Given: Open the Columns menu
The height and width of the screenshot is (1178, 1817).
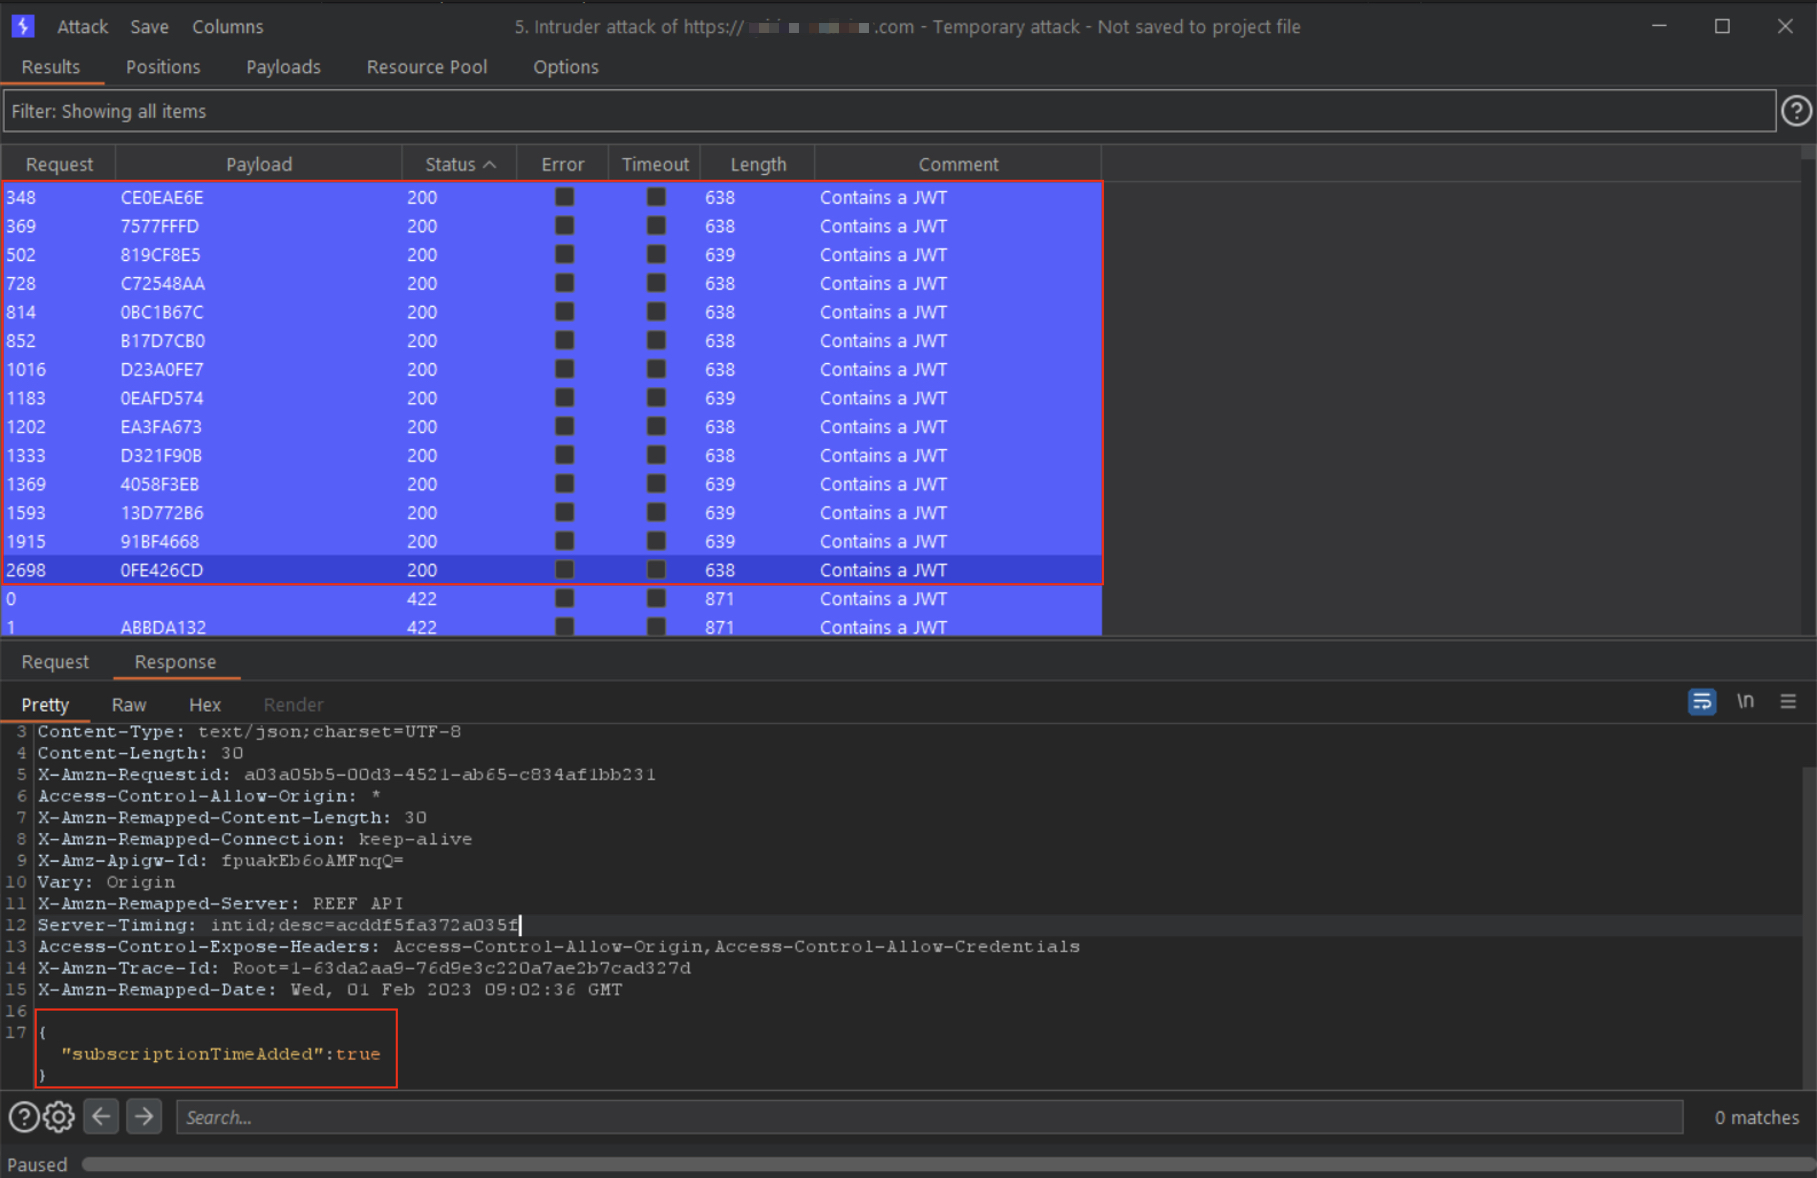Looking at the screenshot, I should point(227,27).
